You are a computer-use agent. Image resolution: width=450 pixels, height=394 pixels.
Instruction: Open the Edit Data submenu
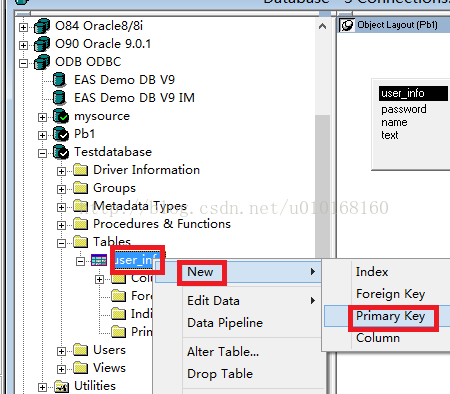click(x=238, y=301)
